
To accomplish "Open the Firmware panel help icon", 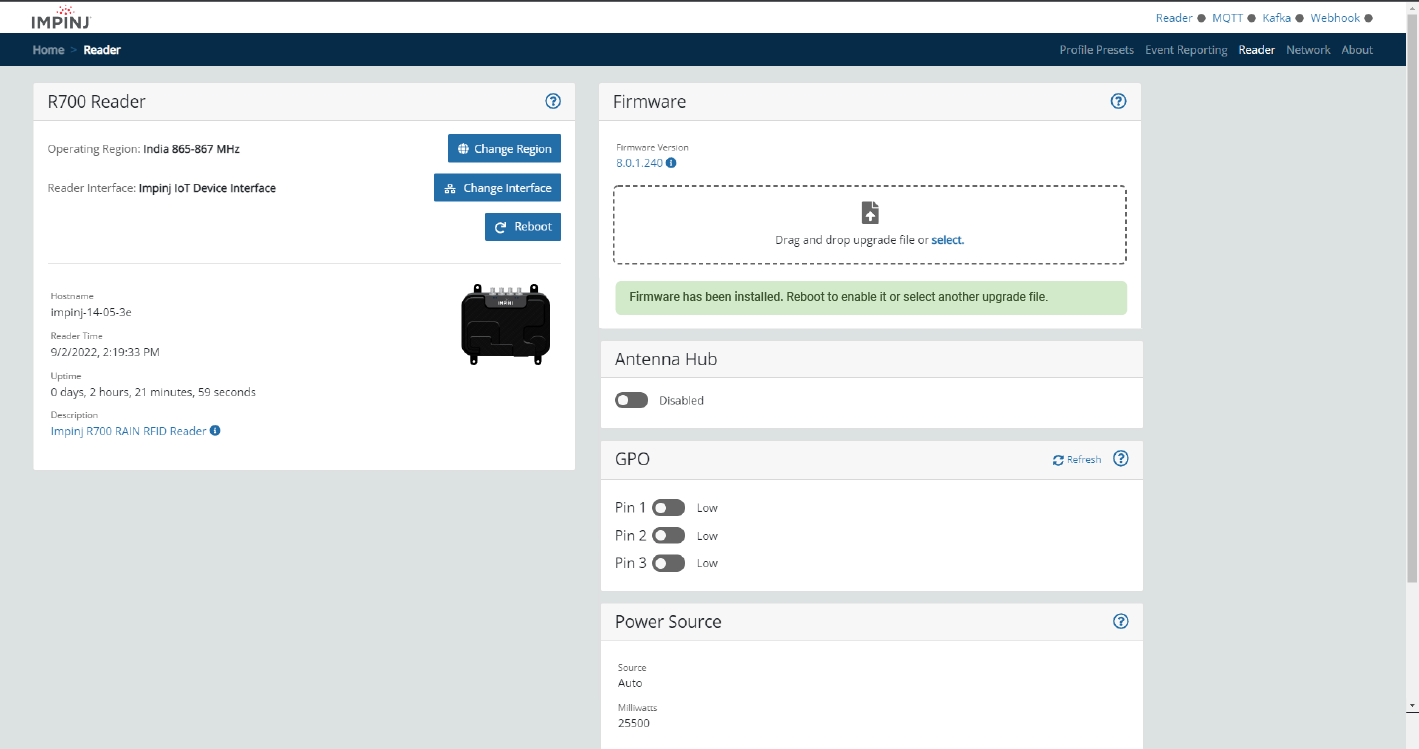I will click(x=1119, y=101).
